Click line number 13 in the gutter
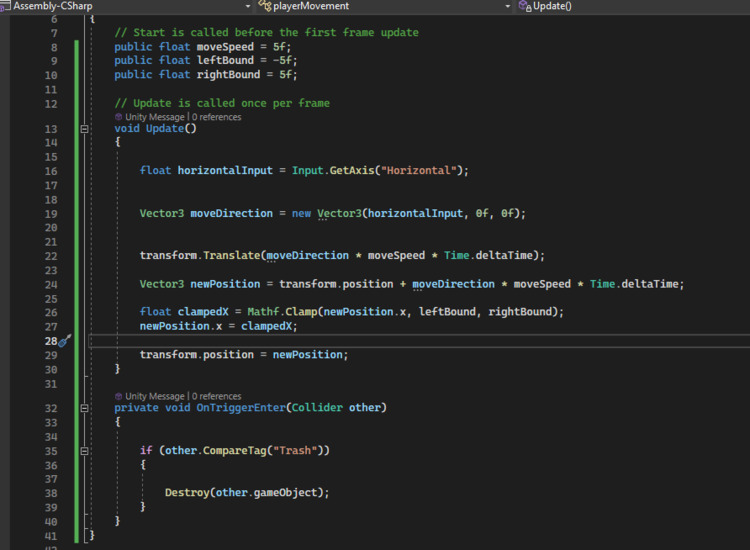Image resolution: width=750 pixels, height=550 pixels. [x=51, y=129]
